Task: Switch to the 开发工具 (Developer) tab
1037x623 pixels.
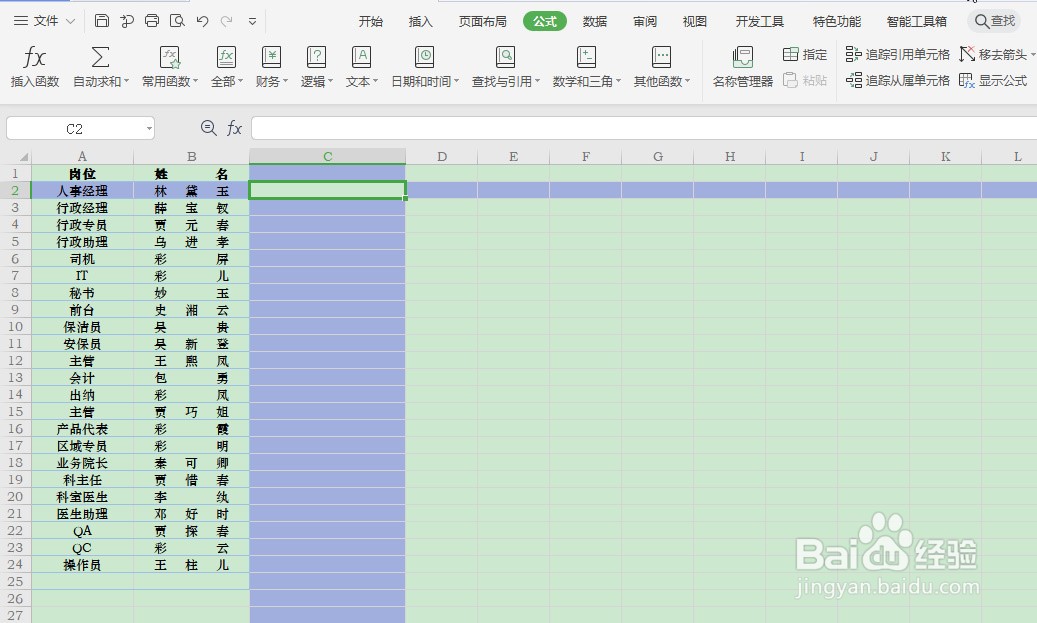Action: [x=759, y=22]
